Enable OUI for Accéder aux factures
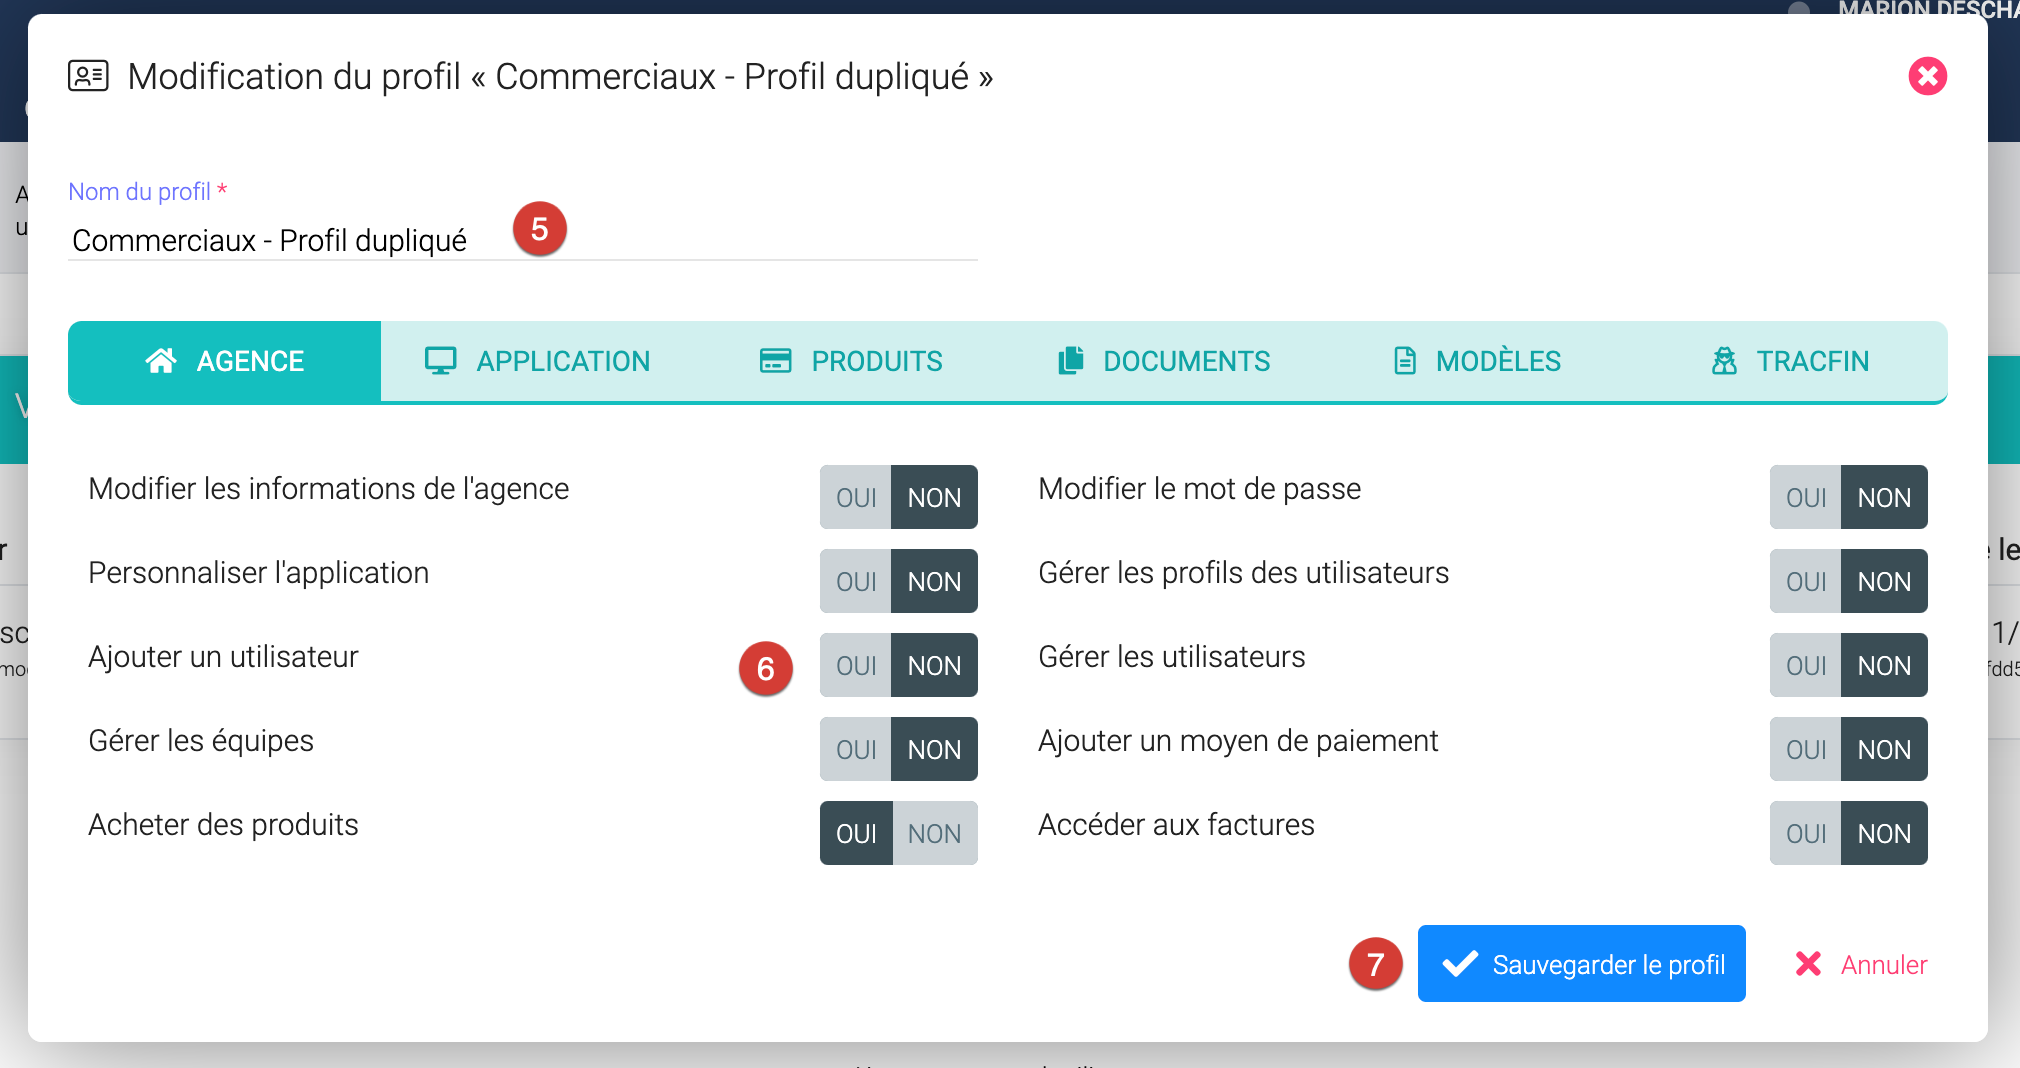Image resolution: width=2020 pixels, height=1068 pixels. (1806, 834)
